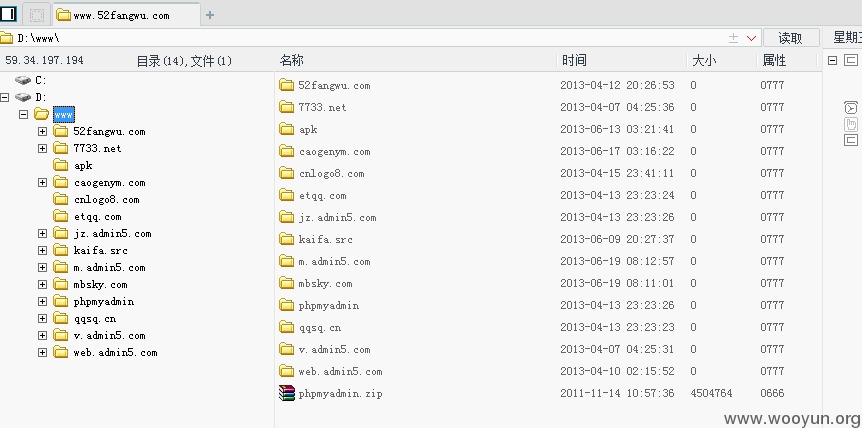Expand jz.admin5.com in the tree
Screen dimensions: 862x428
(42, 234)
